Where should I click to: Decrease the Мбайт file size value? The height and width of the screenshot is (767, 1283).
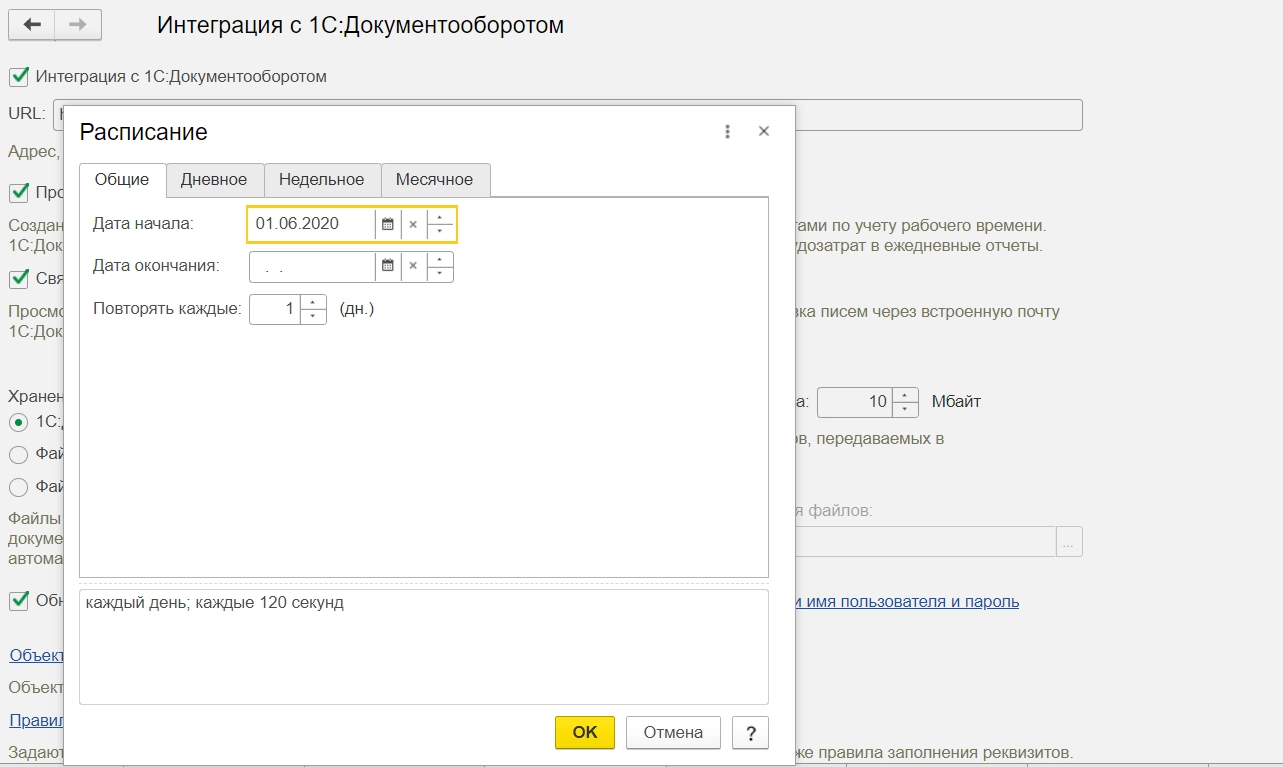[x=905, y=409]
